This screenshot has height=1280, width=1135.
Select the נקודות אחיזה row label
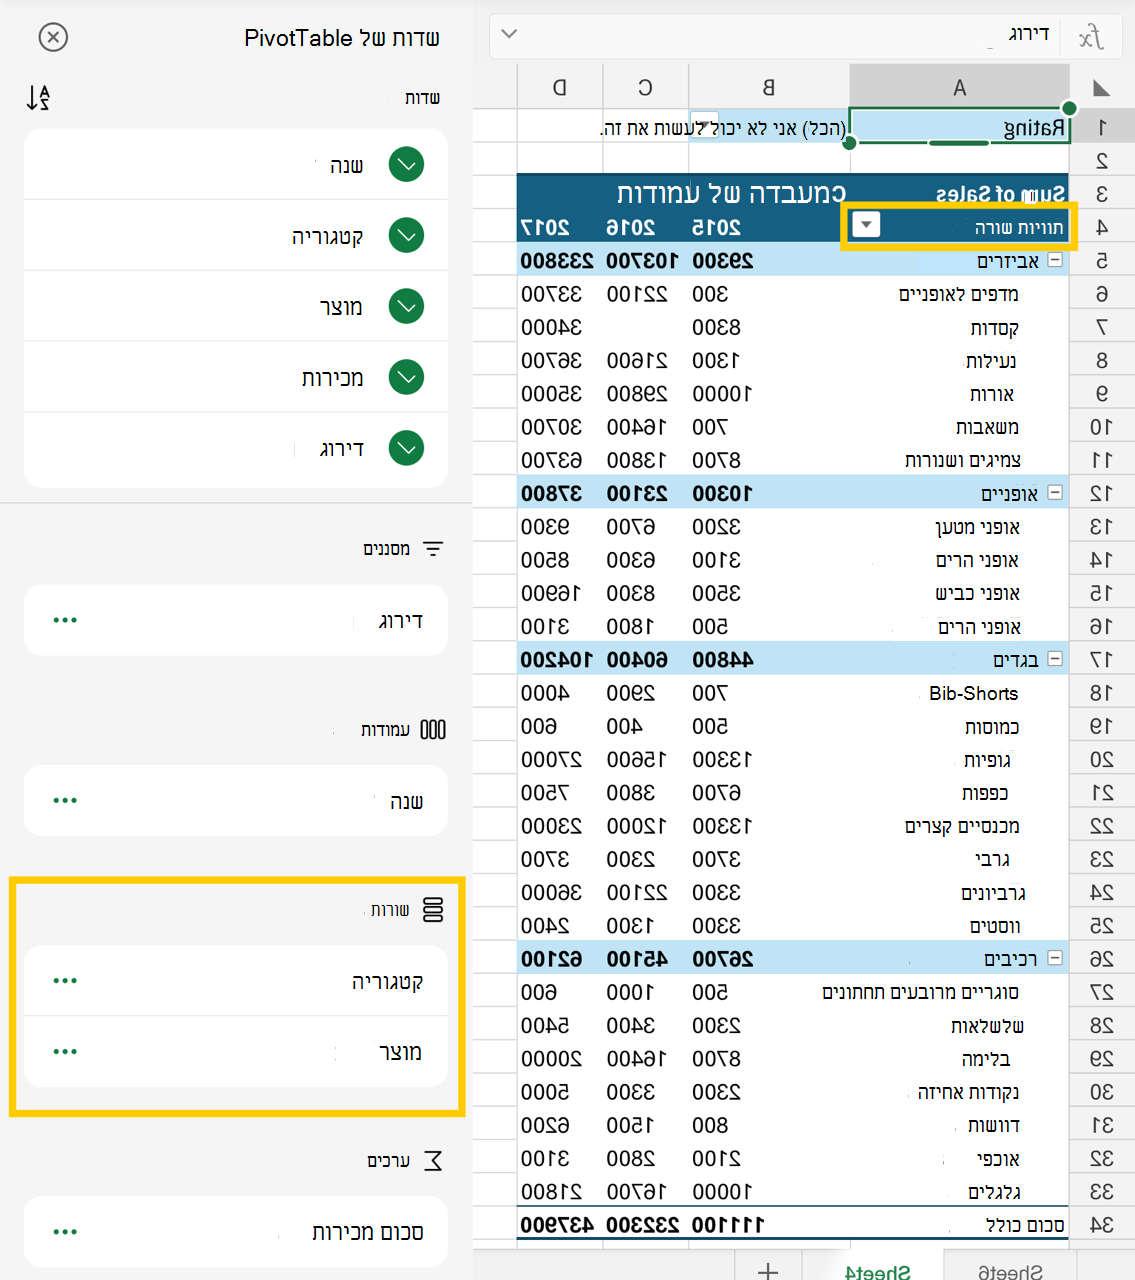click(x=968, y=1092)
